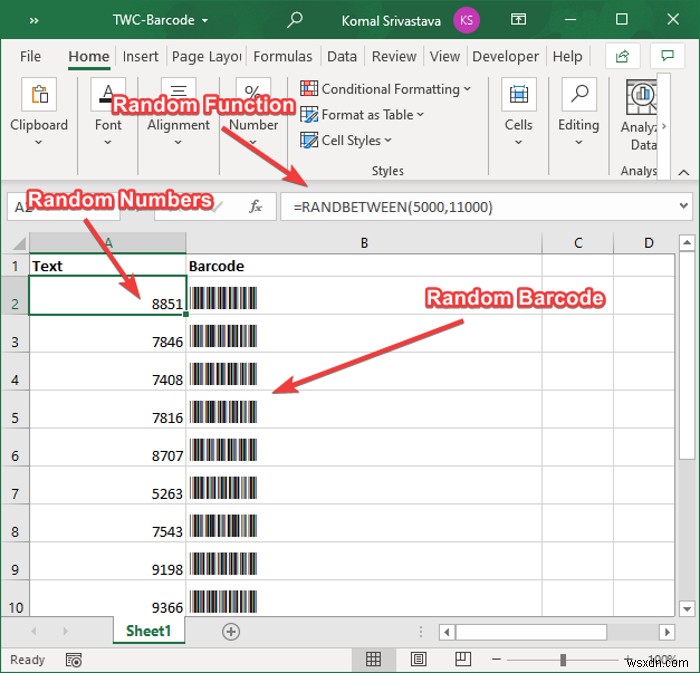Click the Insert Function fx icon
This screenshot has width=700, height=673.
[x=255, y=206]
